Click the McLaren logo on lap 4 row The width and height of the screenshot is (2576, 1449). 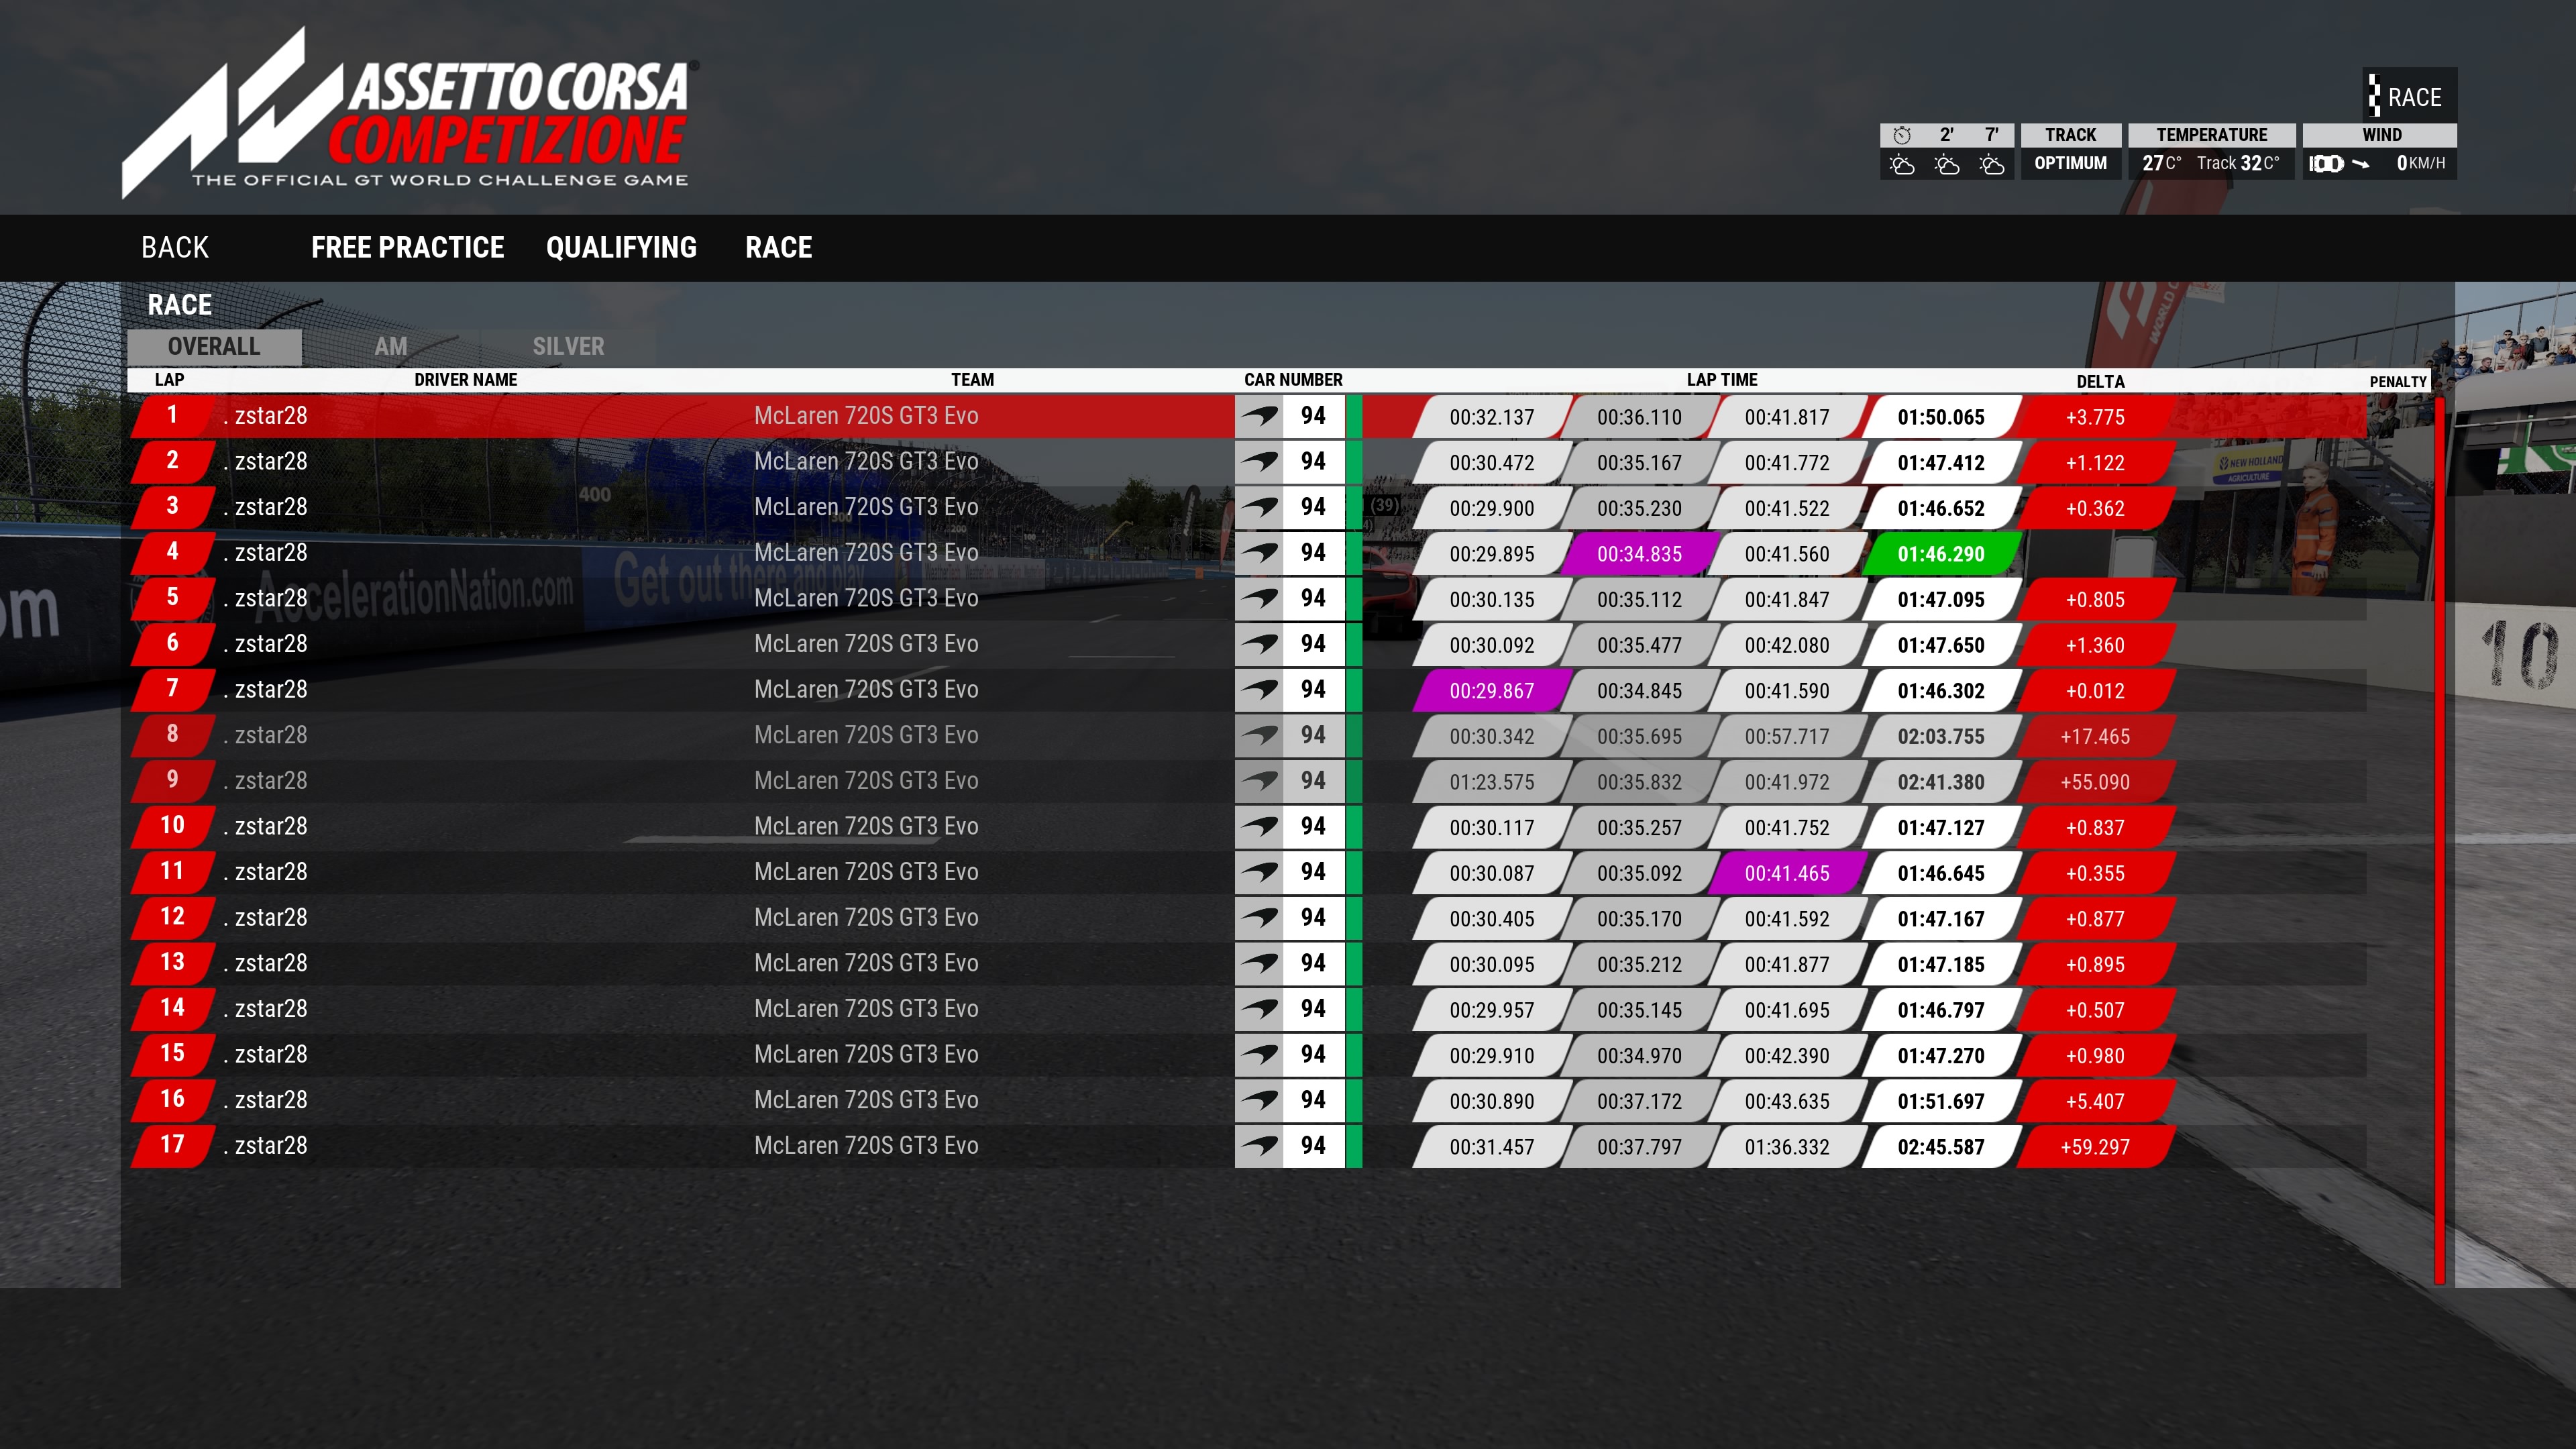coord(1260,553)
